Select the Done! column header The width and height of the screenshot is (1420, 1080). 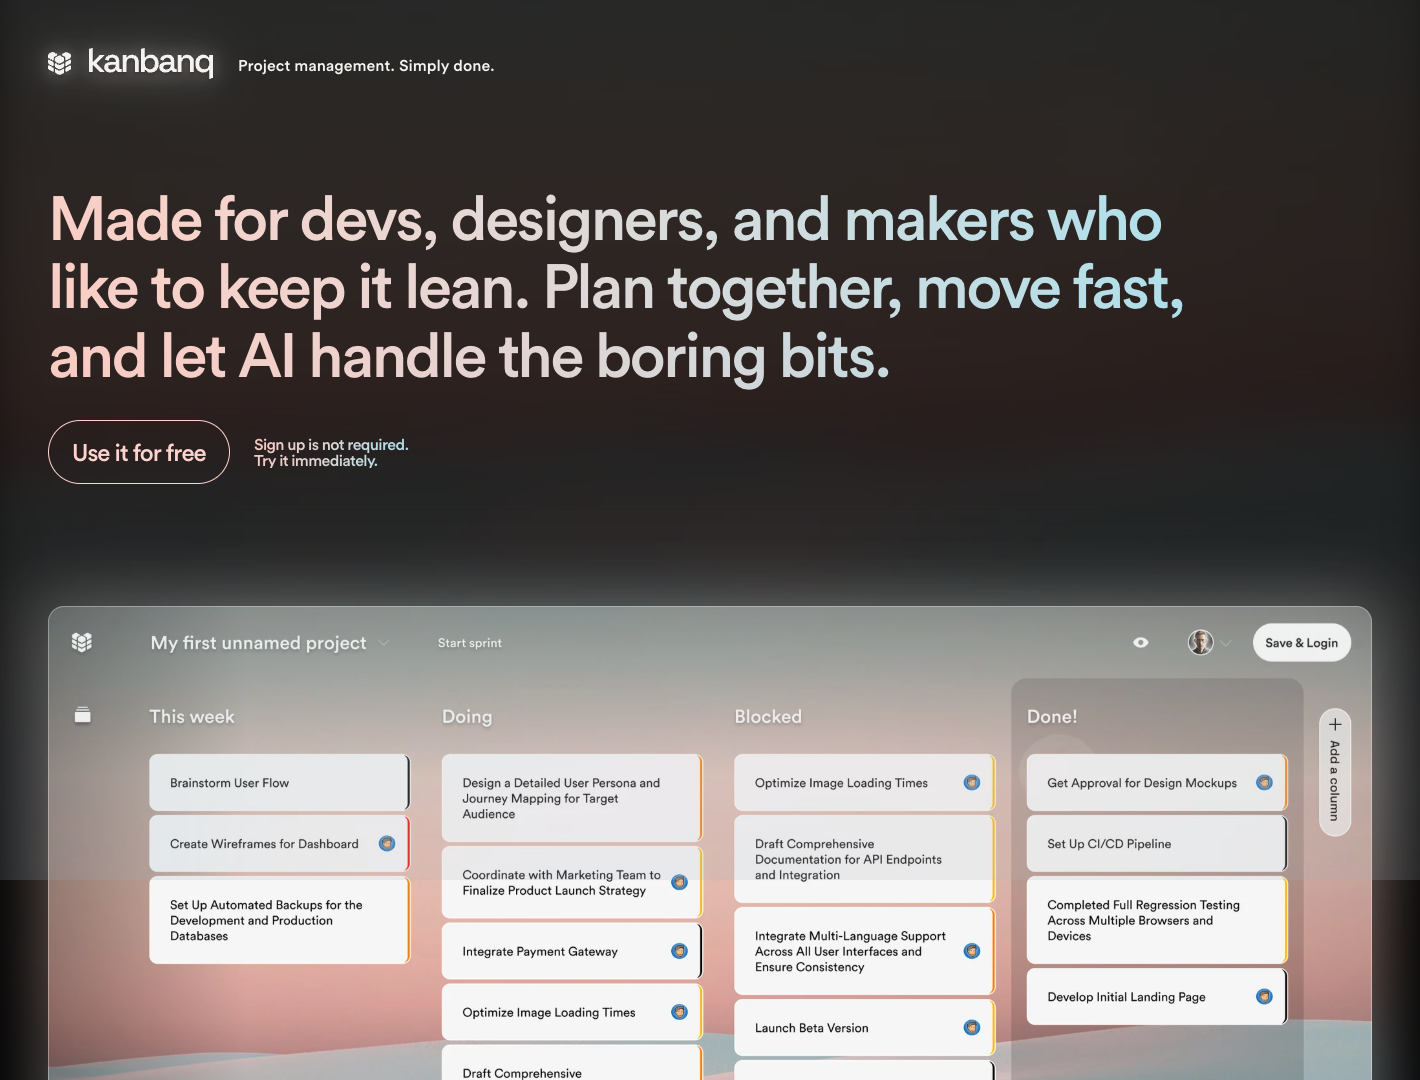coord(1052,716)
